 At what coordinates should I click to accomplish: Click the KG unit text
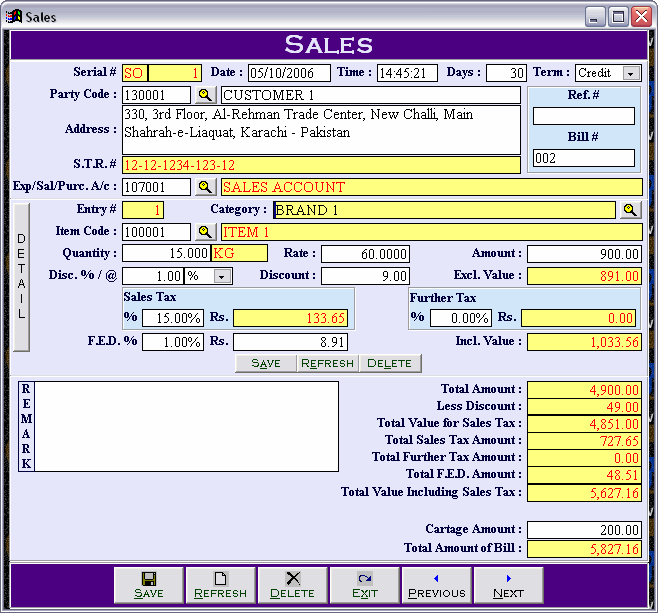click(x=224, y=253)
